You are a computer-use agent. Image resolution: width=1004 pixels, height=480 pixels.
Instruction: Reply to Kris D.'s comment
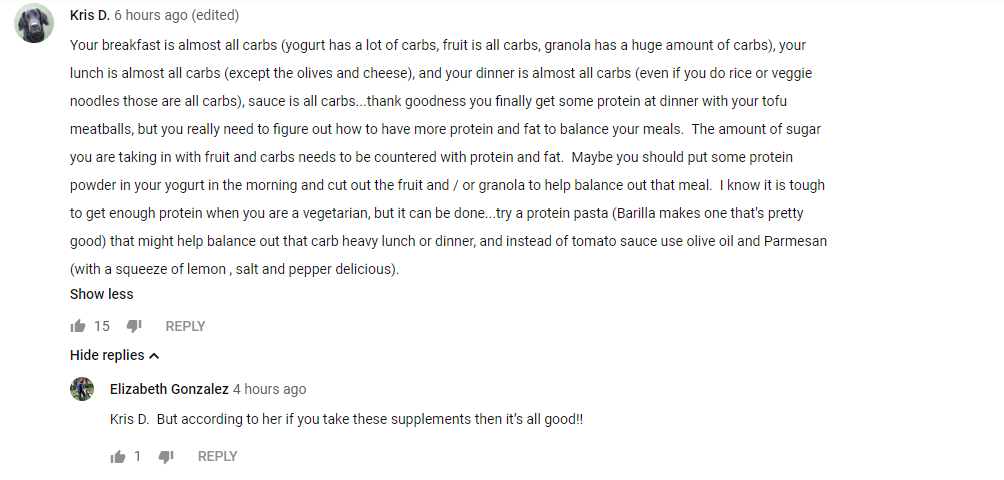tap(185, 326)
